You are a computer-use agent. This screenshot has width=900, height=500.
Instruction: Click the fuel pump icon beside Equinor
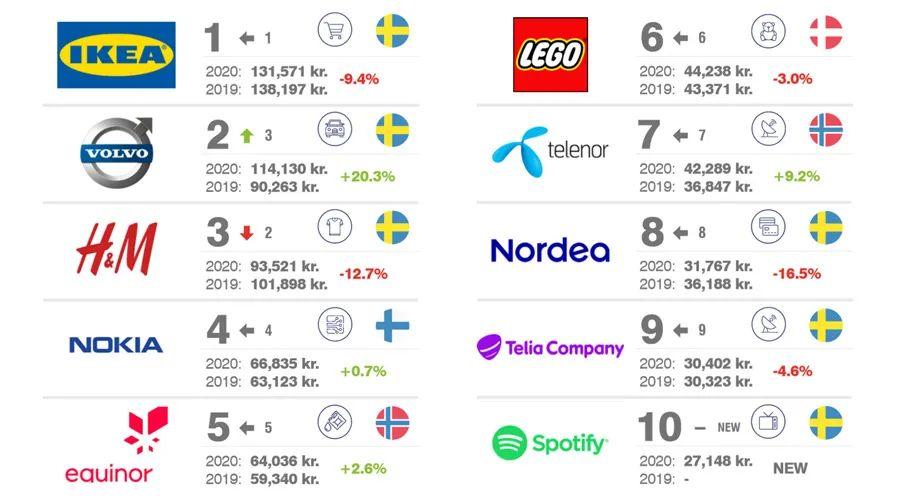[335, 422]
